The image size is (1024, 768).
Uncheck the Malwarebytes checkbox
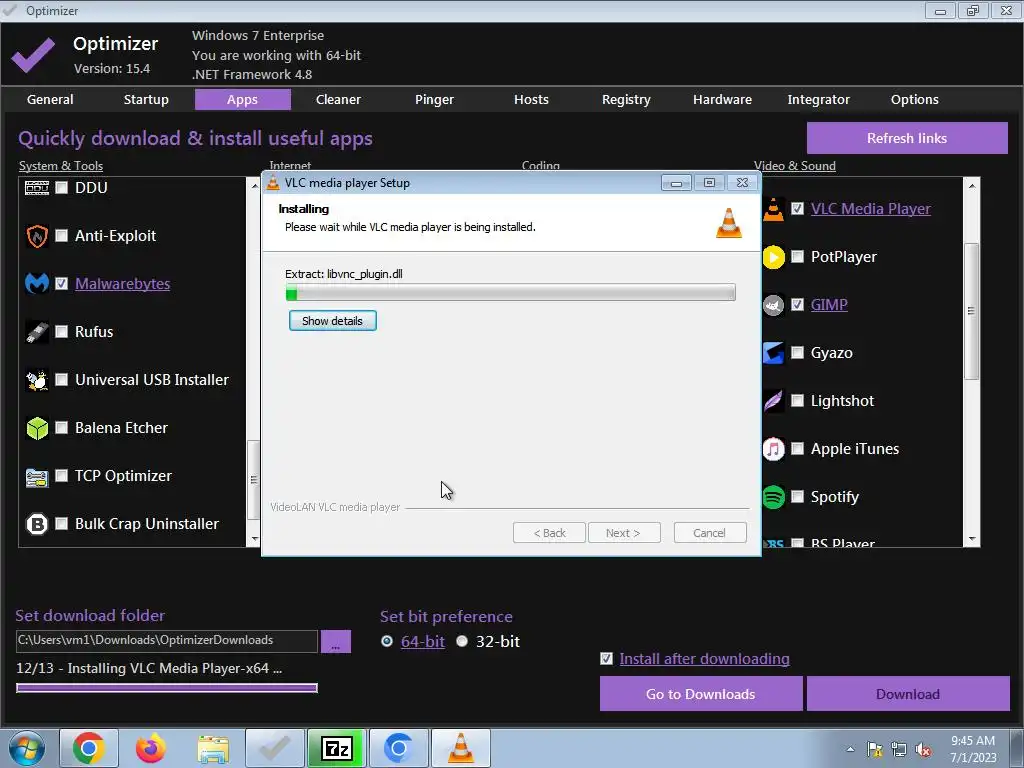61,283
